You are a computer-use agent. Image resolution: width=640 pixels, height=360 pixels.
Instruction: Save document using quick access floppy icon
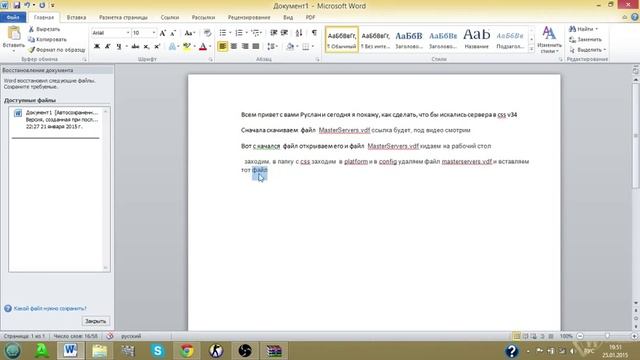(17, 5)
